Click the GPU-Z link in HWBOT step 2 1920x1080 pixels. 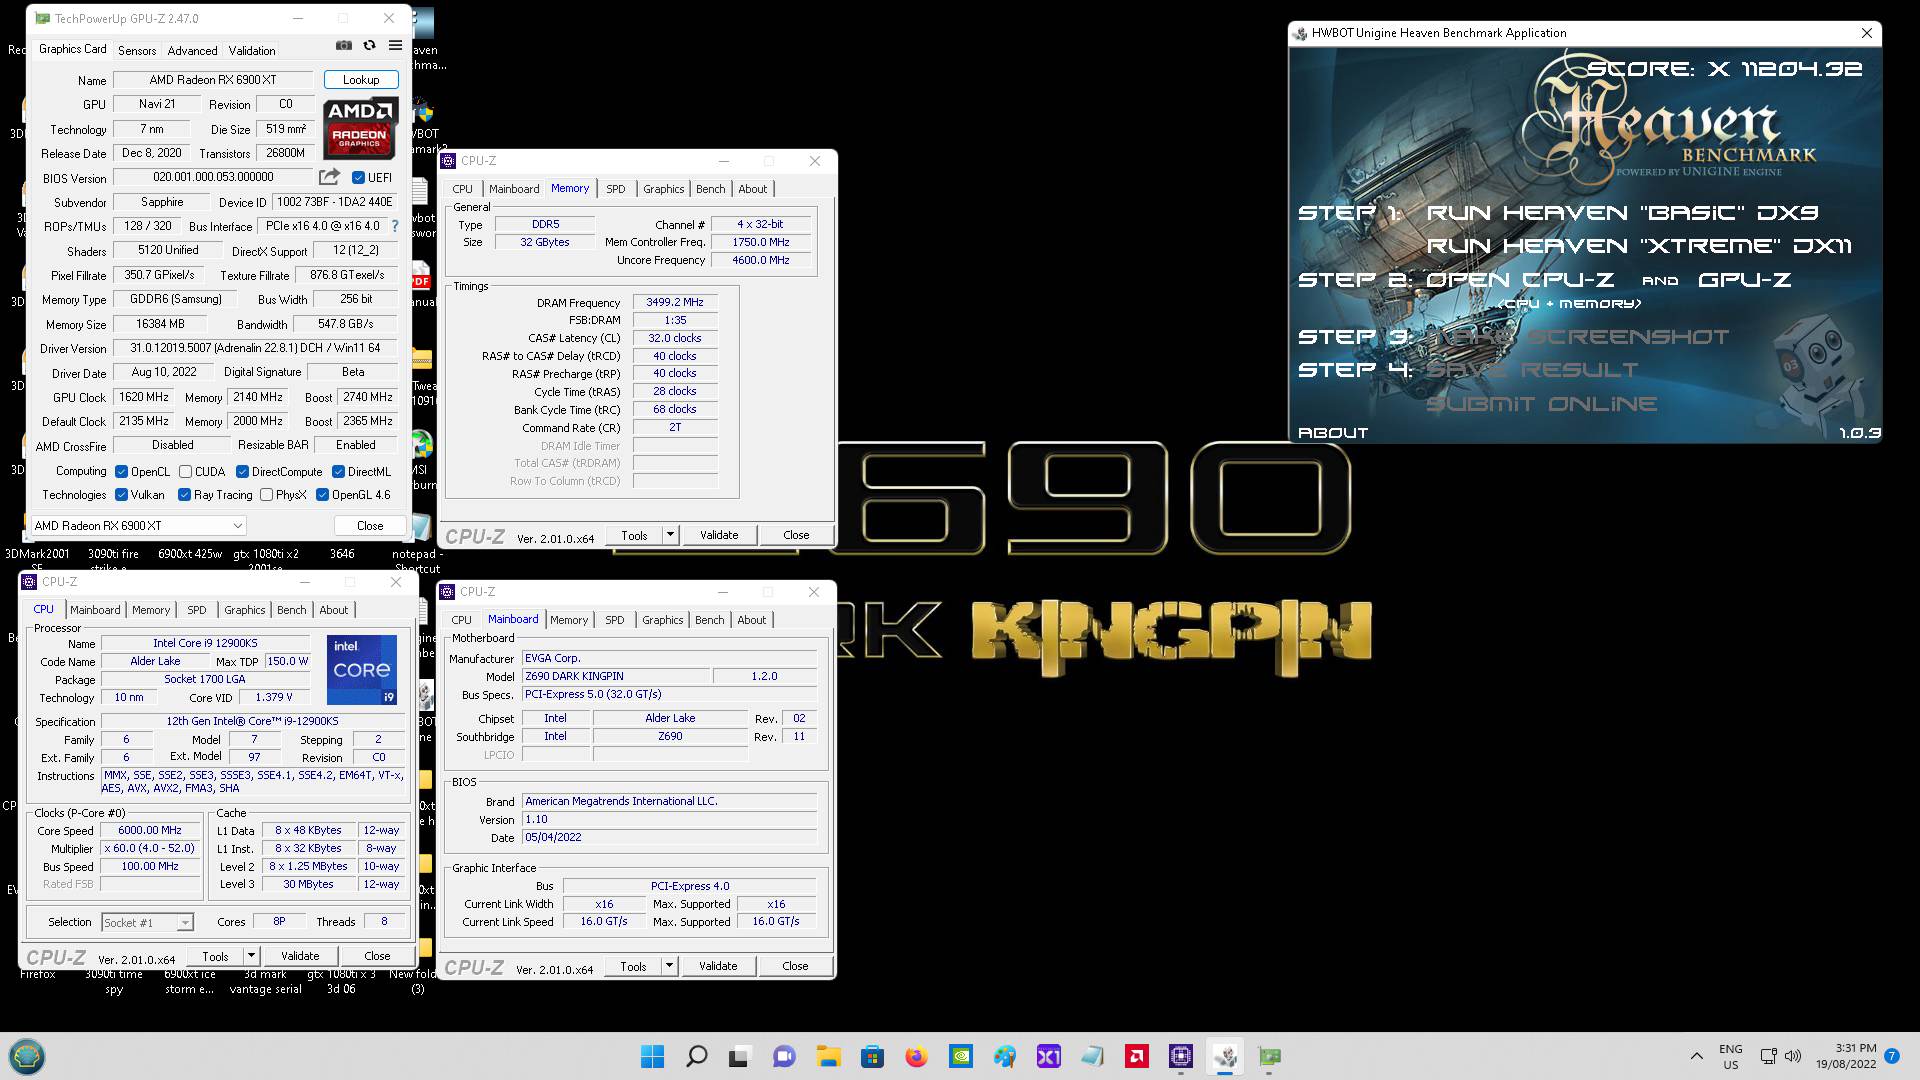[x=1745, y=280]
